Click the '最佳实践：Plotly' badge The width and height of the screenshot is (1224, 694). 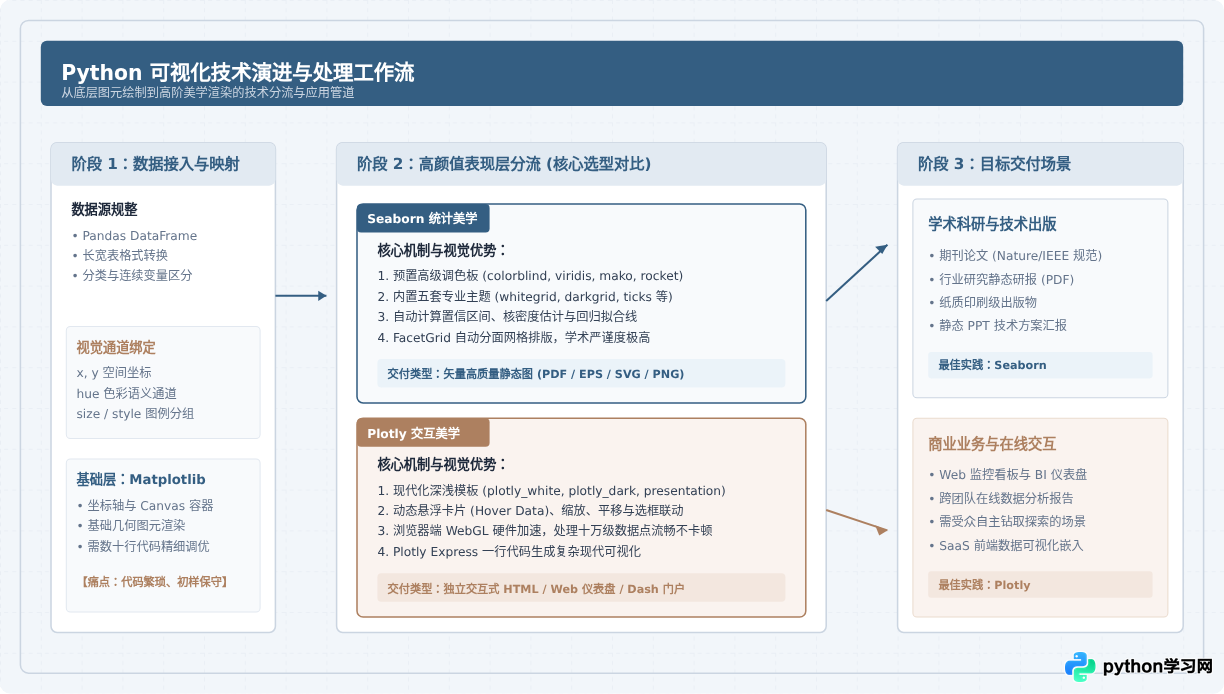click(x=1040, y=585)
